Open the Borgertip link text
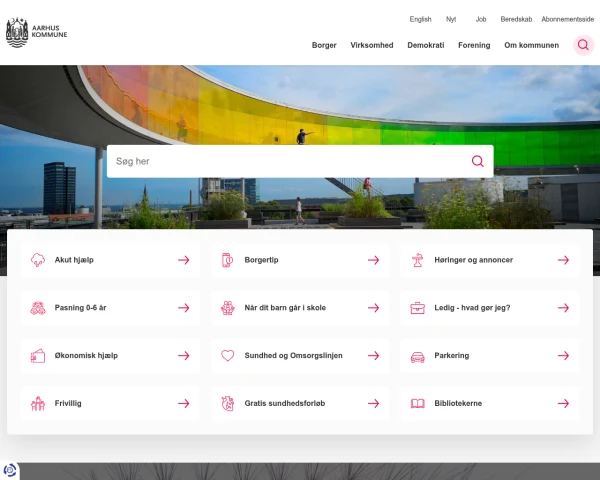Image resolution: width=600 pixels, height=480 pixels. coord(261,260)
